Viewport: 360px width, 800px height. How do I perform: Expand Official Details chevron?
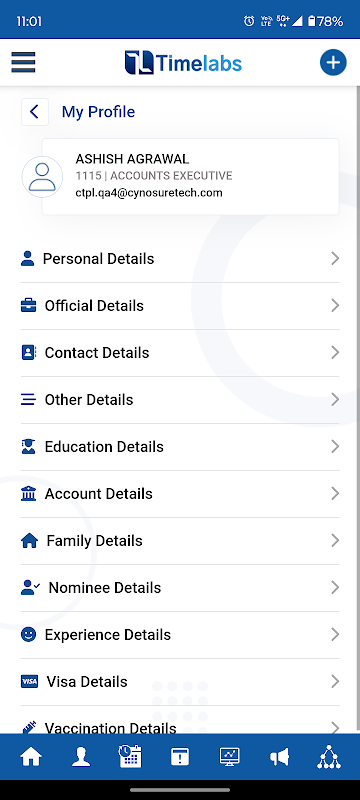coord(335,306)
